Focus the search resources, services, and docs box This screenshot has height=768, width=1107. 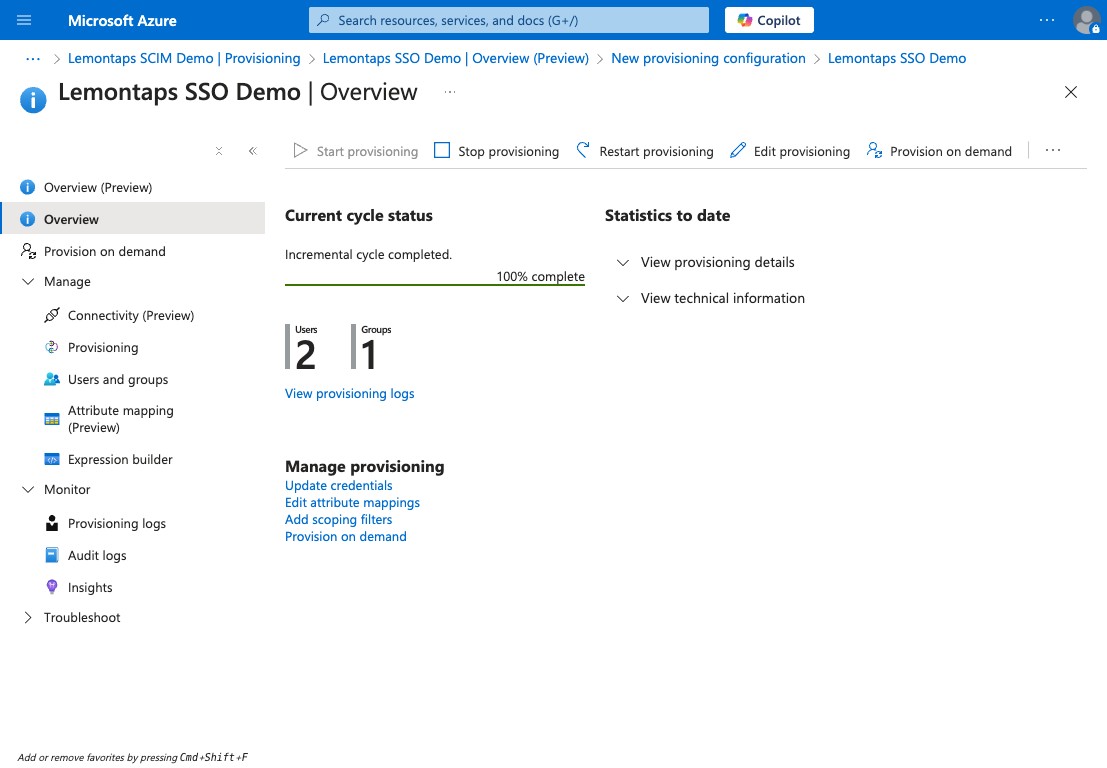pos(508,20)
